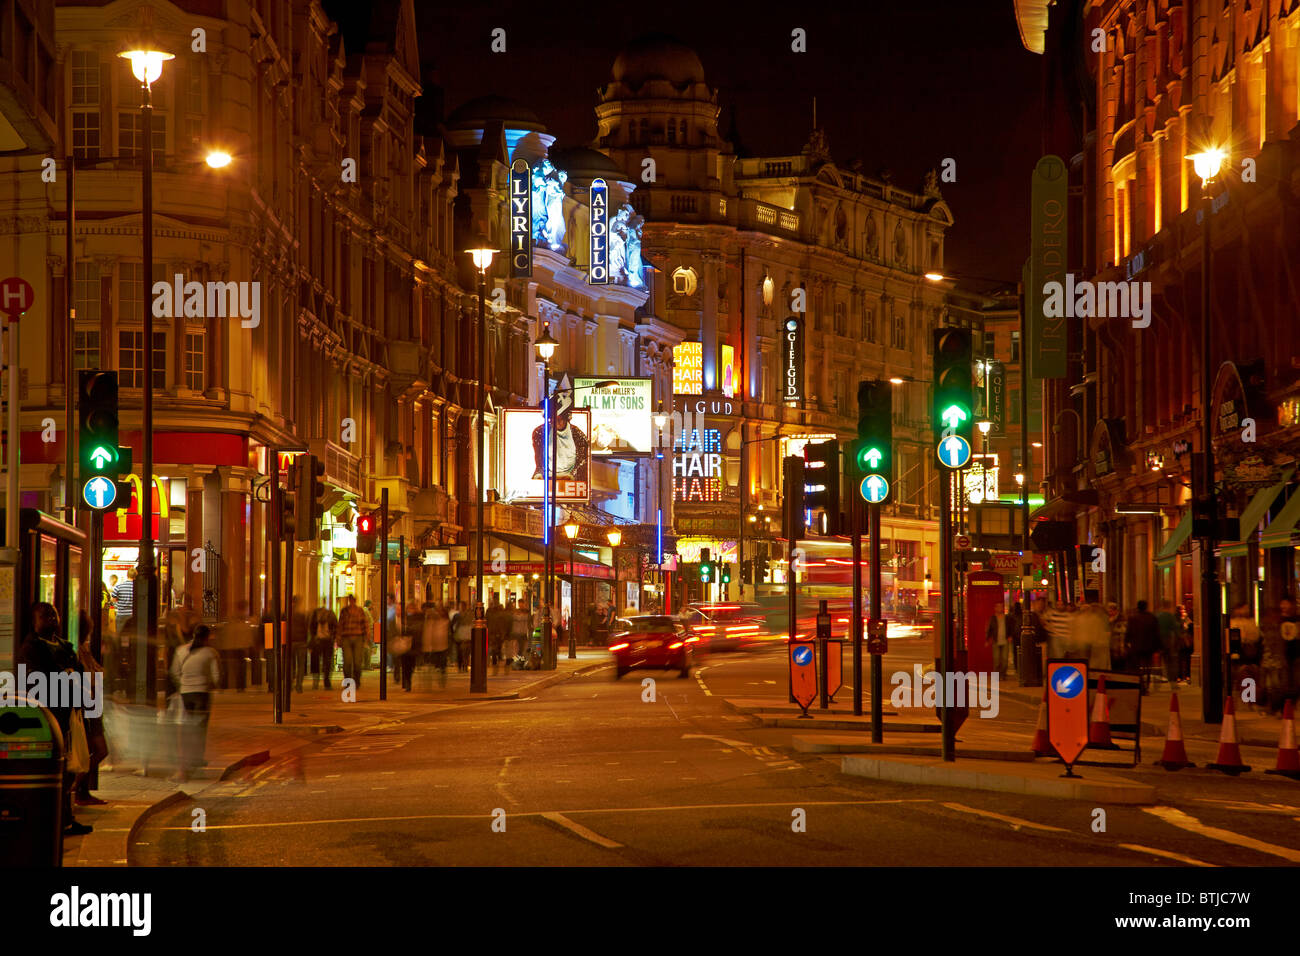Click the red bus stop H roundel
Image resolution: width=1300 pixels, height=956 pixels.
15,297
